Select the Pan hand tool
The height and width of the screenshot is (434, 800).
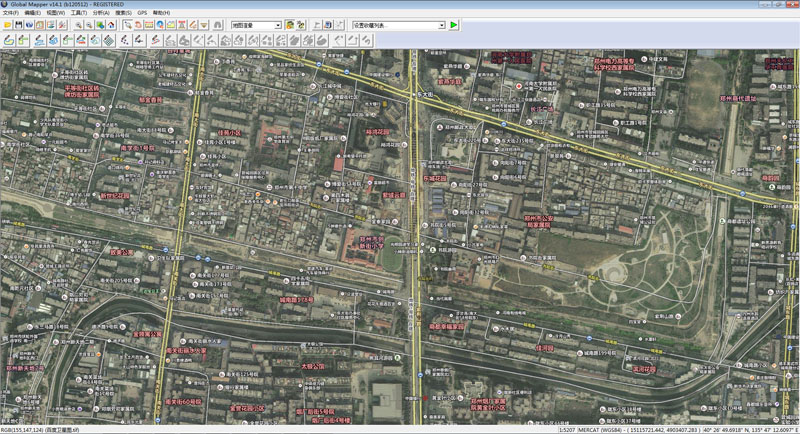point(138,25)
